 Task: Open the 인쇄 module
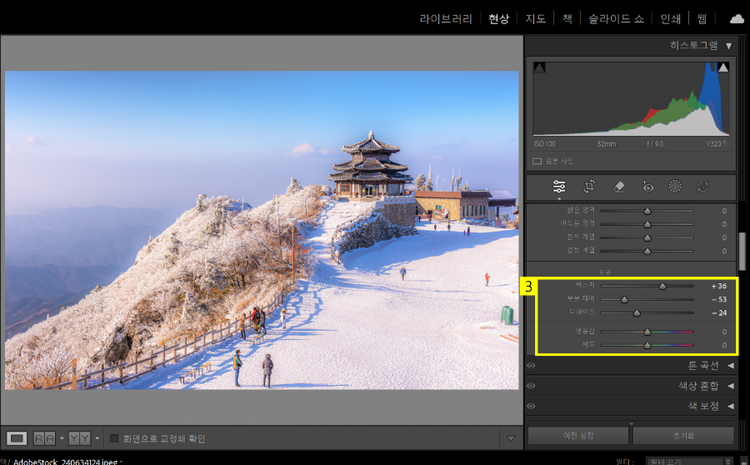(x=670, y=19)
